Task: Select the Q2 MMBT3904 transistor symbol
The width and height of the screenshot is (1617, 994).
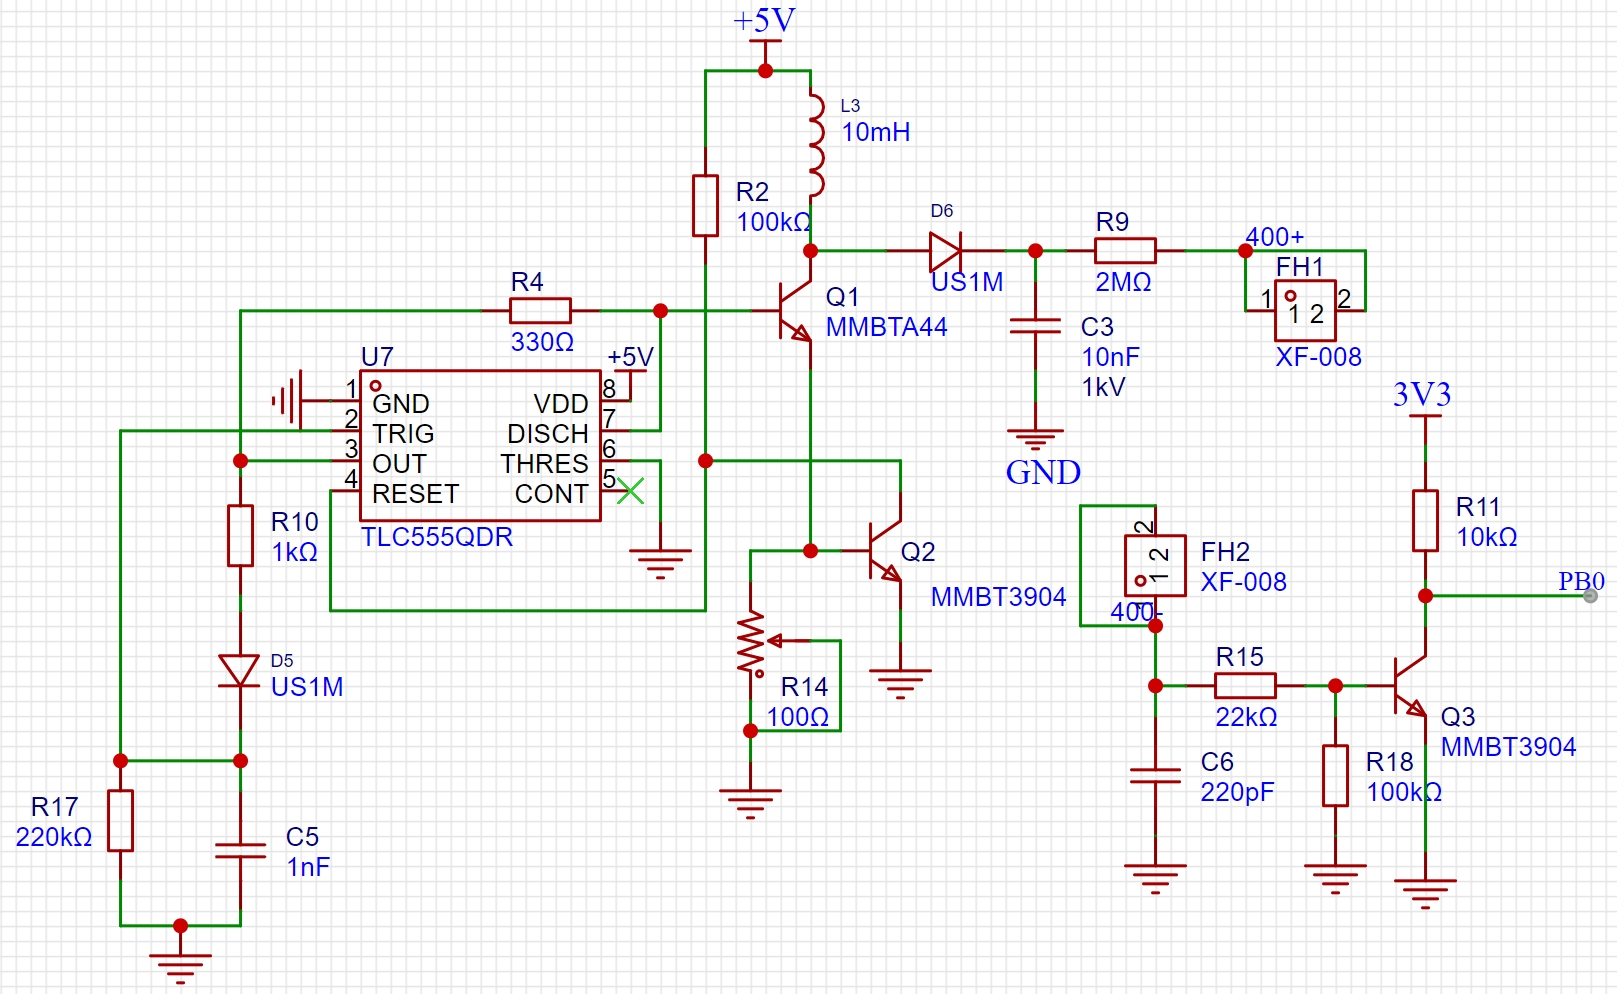Action: pos(885,551)
